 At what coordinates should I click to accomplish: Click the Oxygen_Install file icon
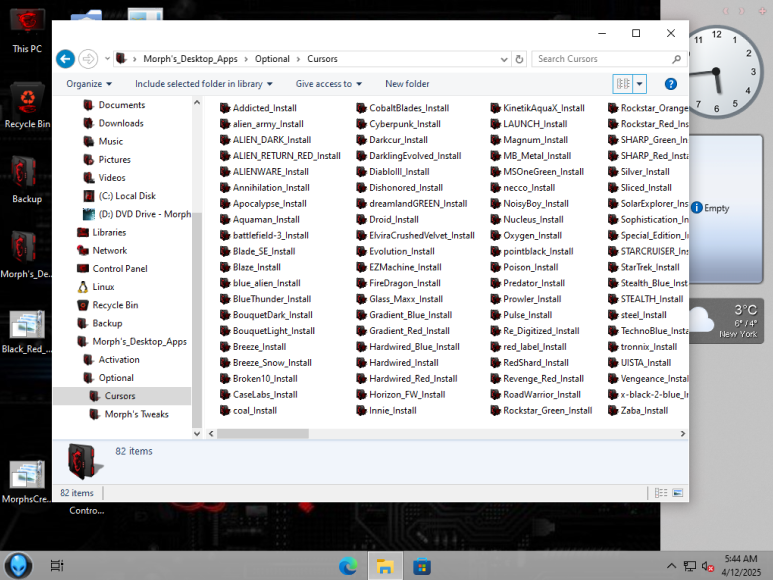tap(495, 236)
